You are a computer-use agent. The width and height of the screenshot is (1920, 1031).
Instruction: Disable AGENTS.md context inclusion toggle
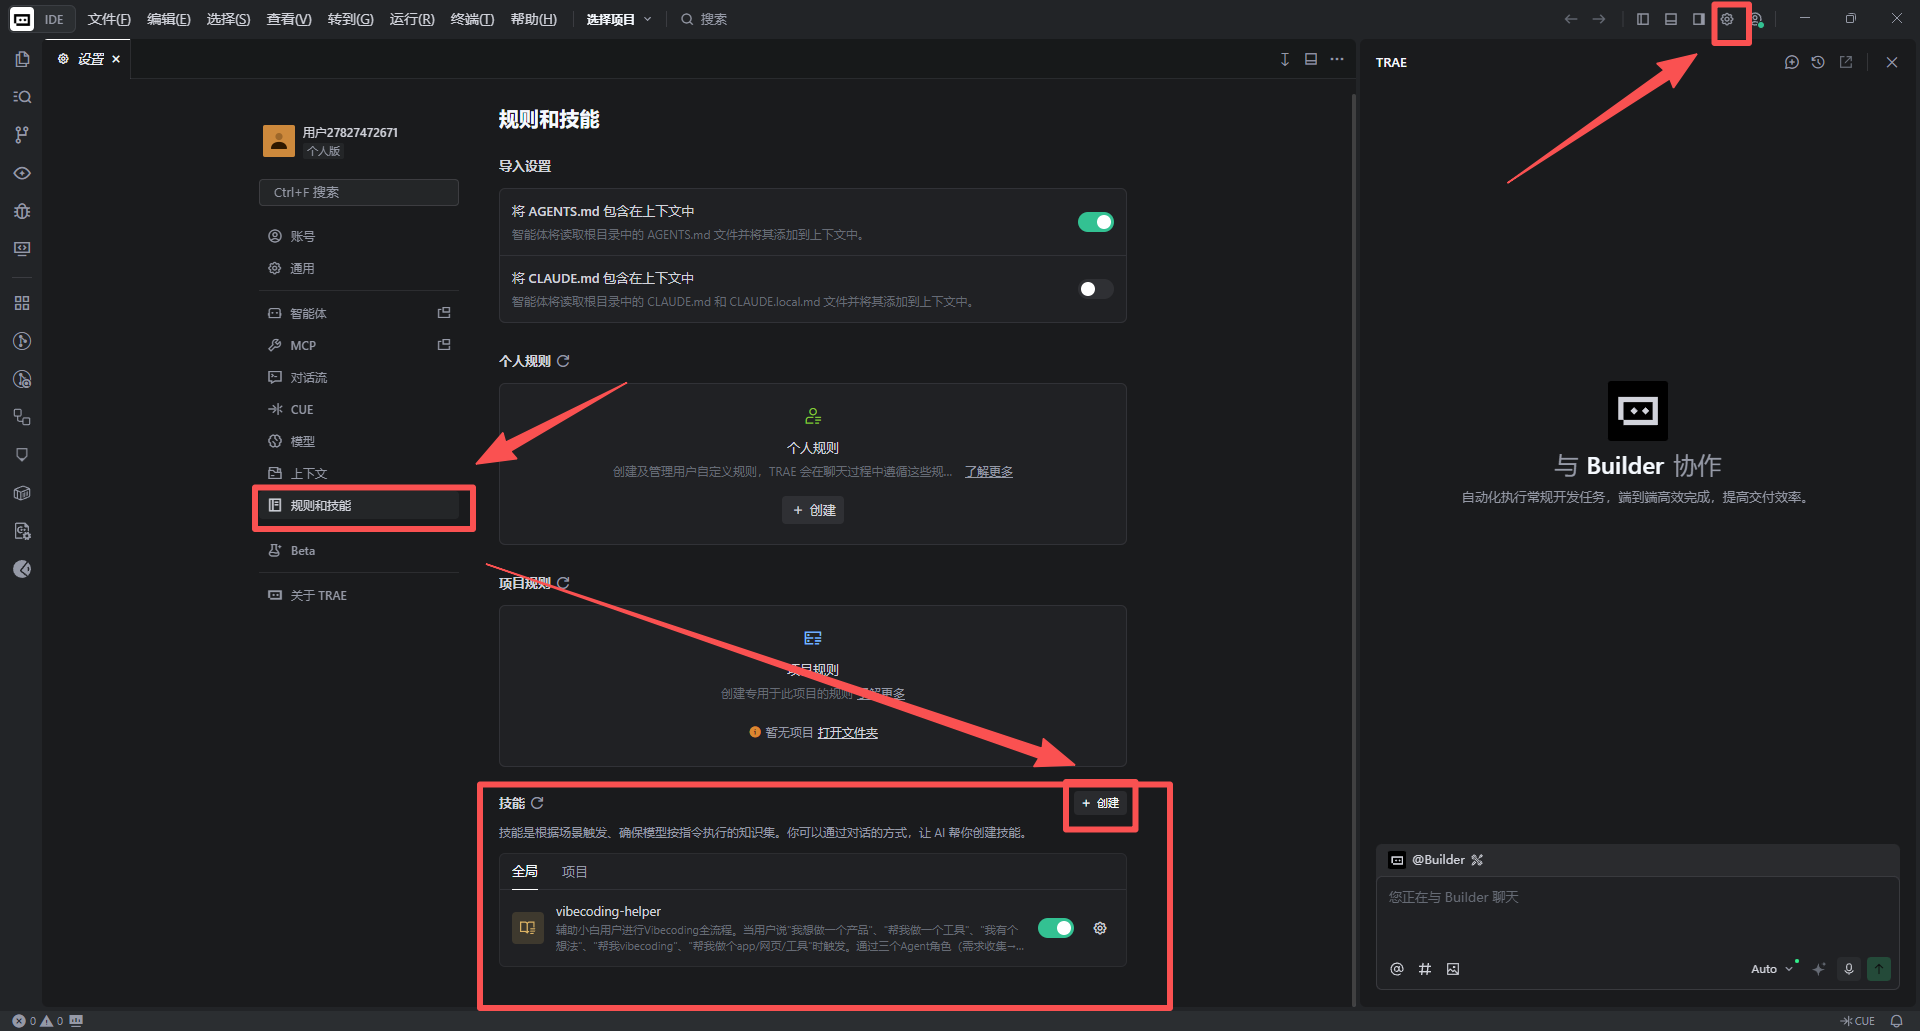[x=1095, y=222]
